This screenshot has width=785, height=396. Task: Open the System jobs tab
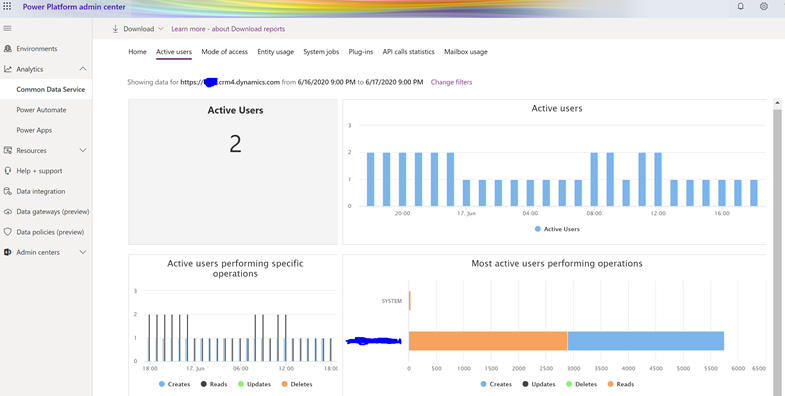pos(321,52)
